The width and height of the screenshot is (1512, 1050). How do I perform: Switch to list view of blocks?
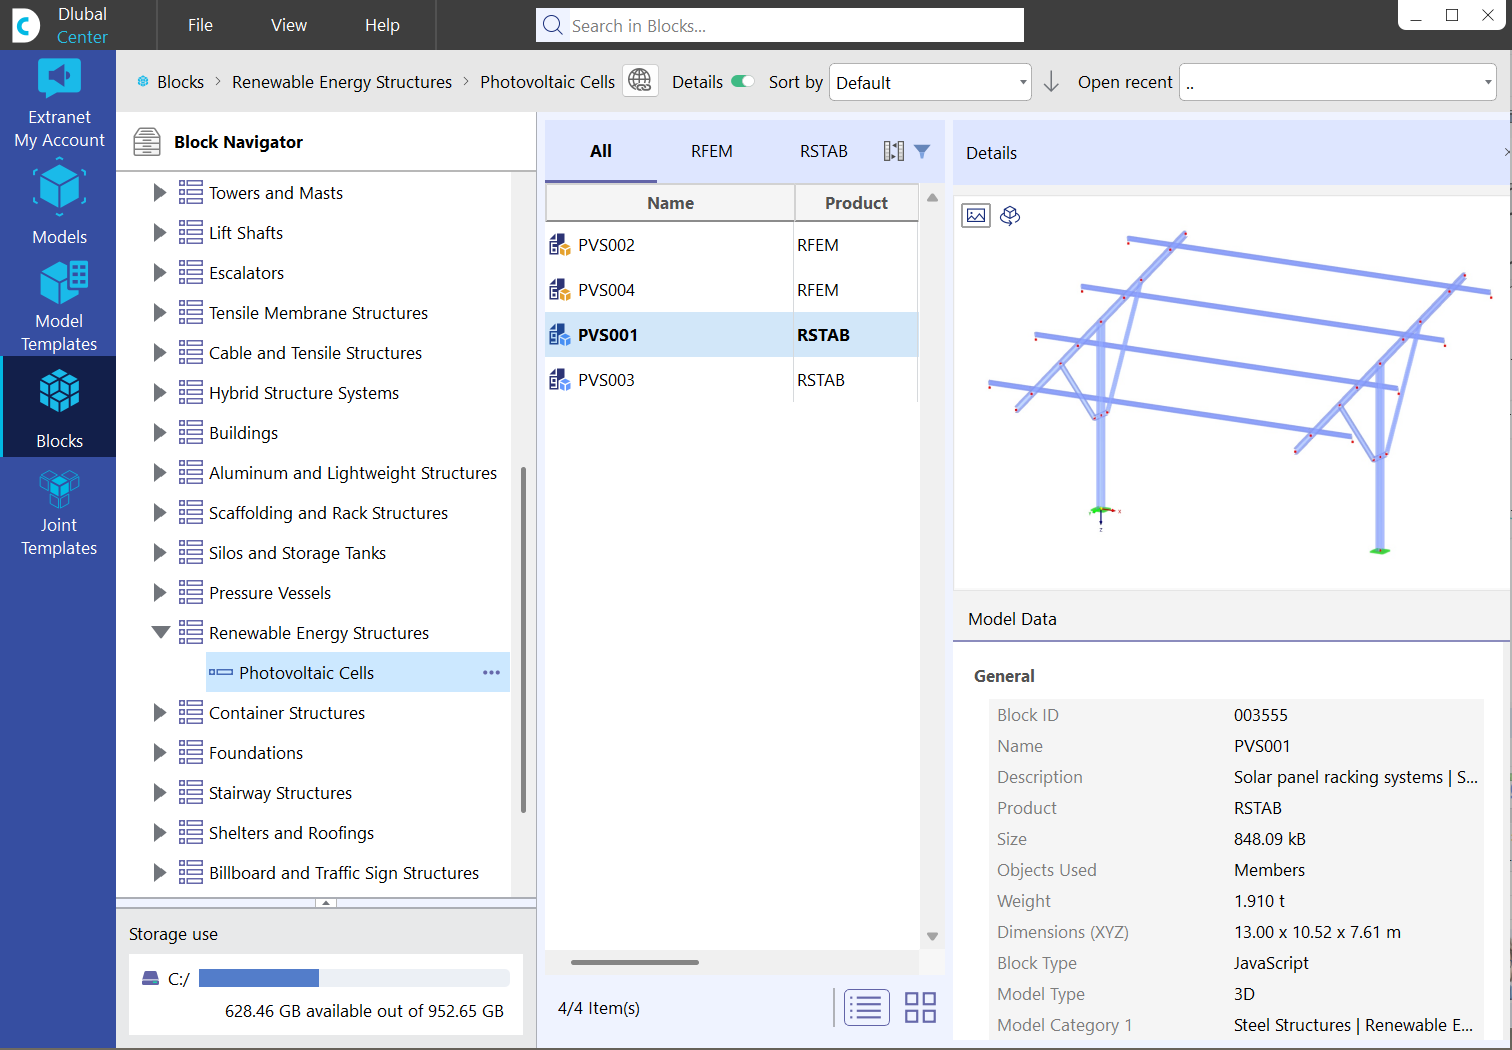[866, 1008]
